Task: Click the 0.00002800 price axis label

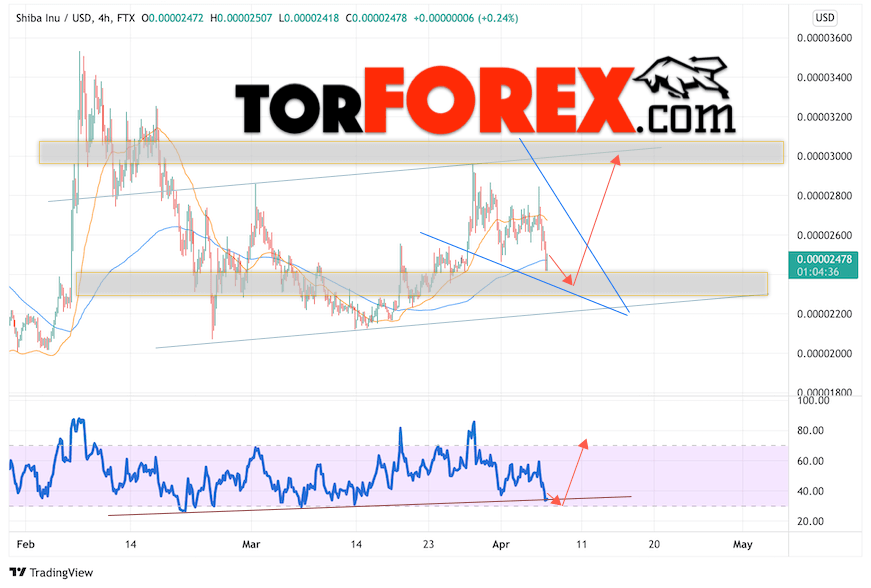Action: (824, 196)
